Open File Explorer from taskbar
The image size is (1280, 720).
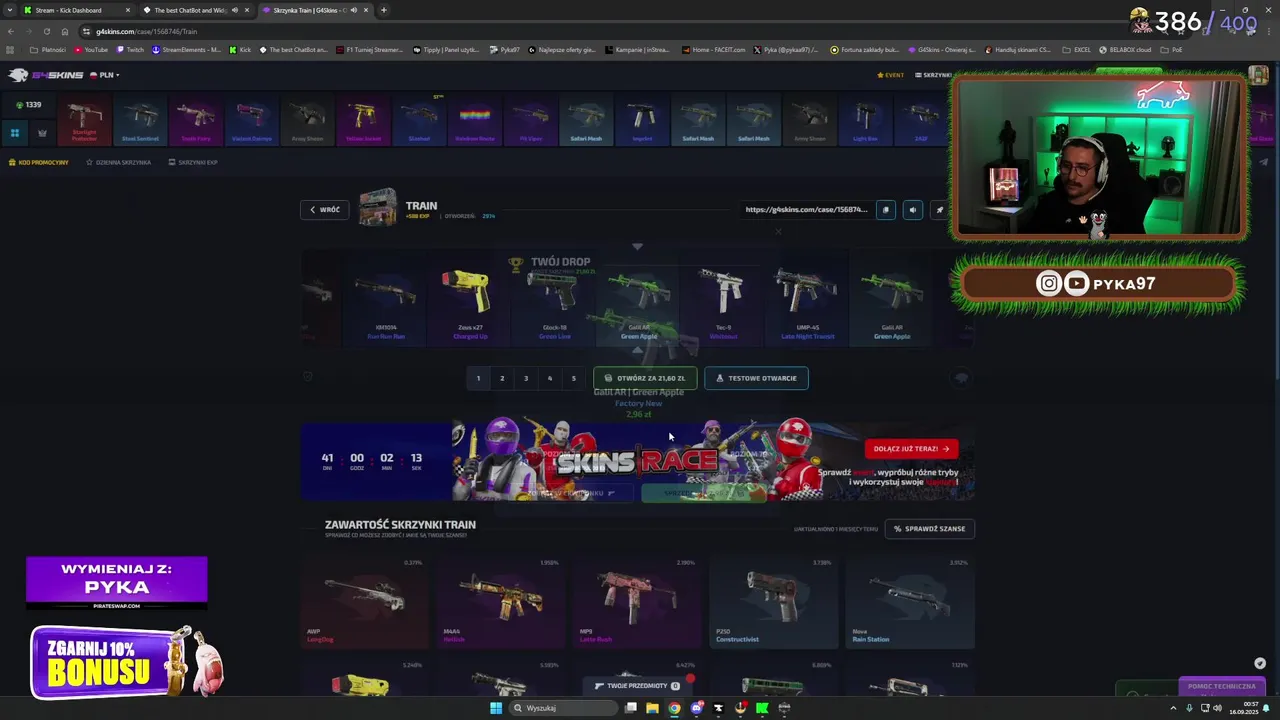click(x=652, y=708)
